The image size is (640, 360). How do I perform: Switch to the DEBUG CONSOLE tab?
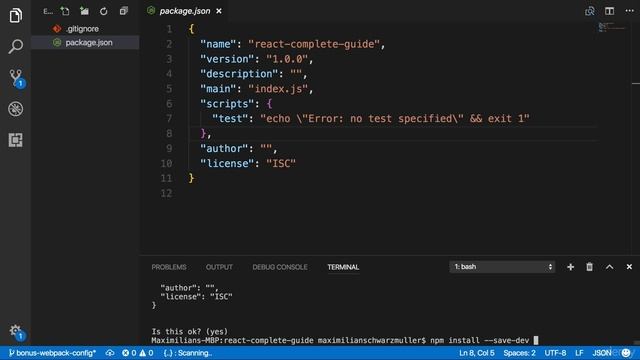[280, 267]
